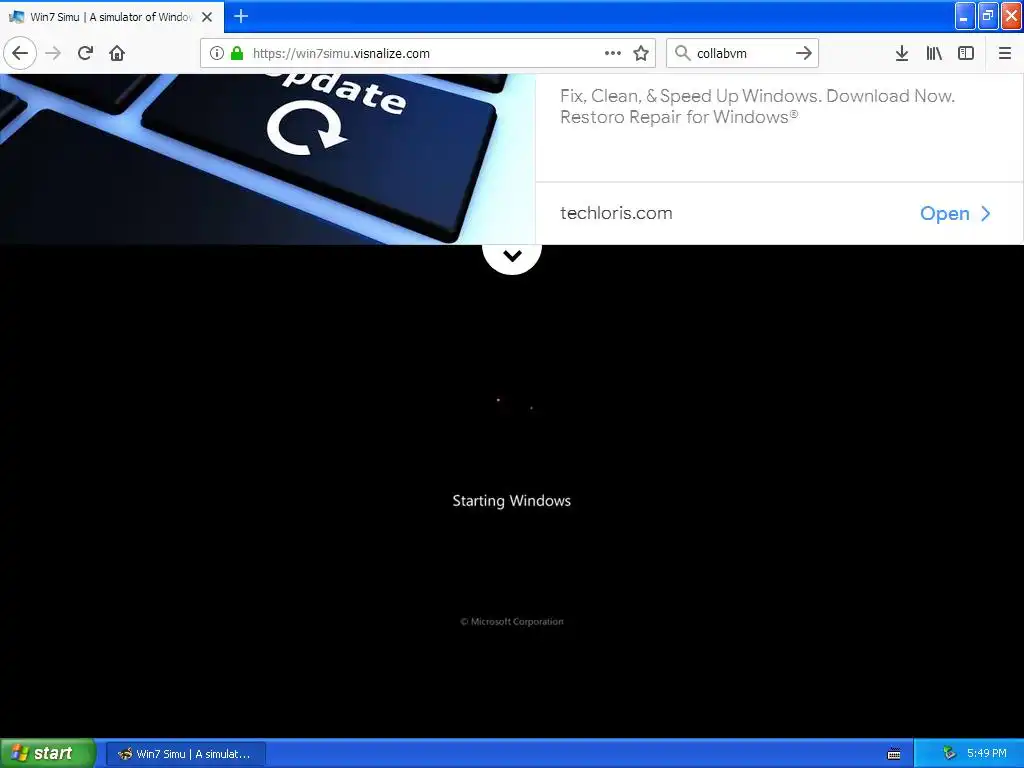Focus the collabvm search box
This screenshot has width=1024, height=768.
[742, 54]
